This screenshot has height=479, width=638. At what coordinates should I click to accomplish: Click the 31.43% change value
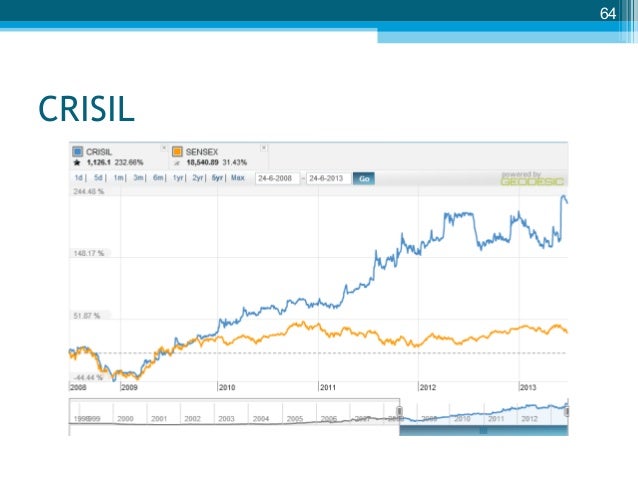click(235, 162)
